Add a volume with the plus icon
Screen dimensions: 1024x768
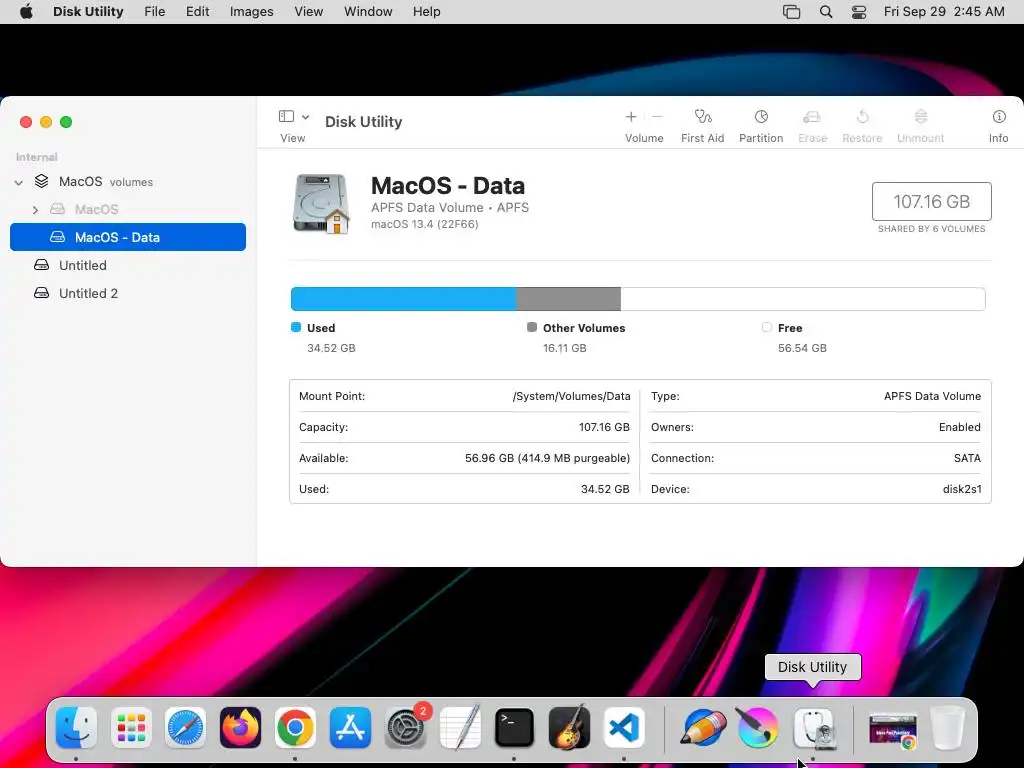tap(631, 117)
